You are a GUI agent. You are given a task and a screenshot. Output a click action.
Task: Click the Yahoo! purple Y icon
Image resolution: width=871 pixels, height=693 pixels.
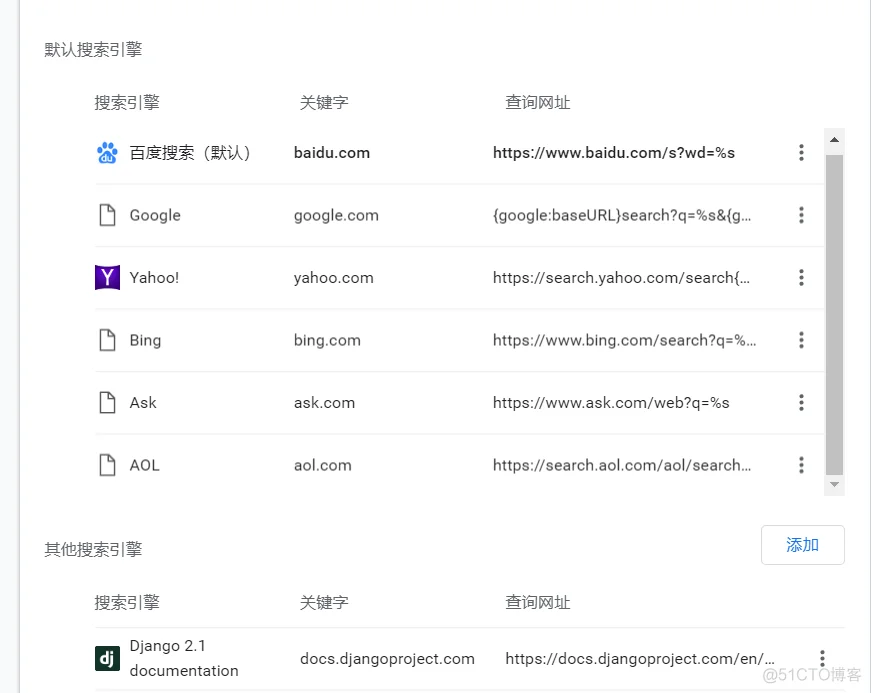107,278
